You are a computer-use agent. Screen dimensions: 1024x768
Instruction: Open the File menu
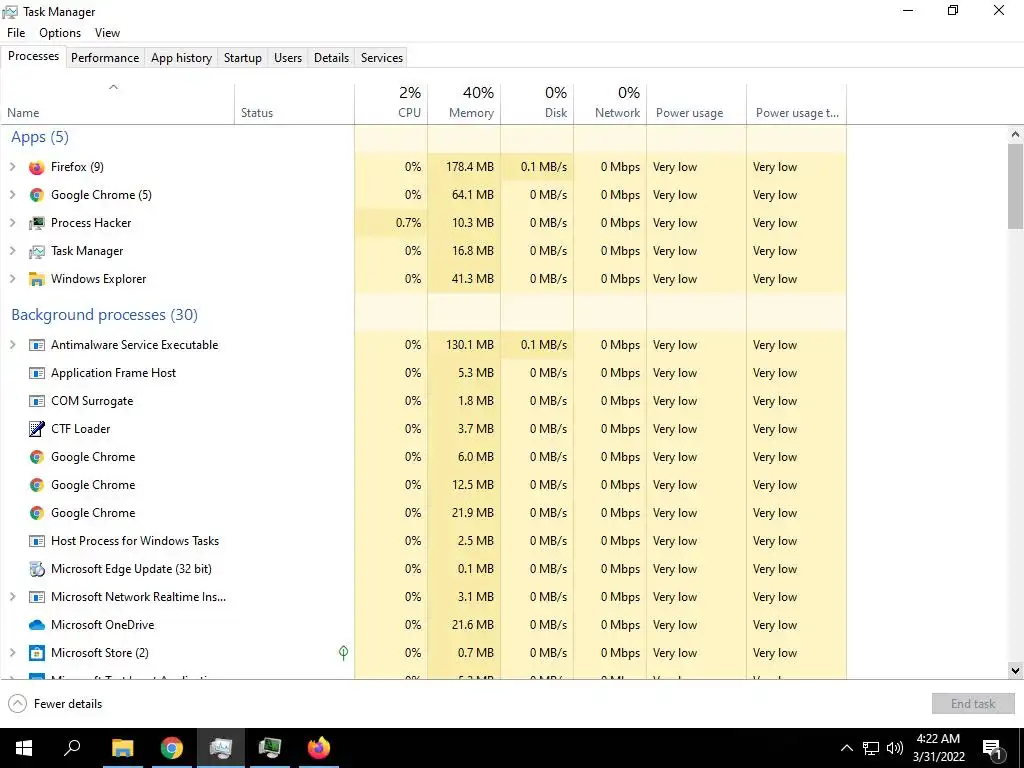(16, 33)
